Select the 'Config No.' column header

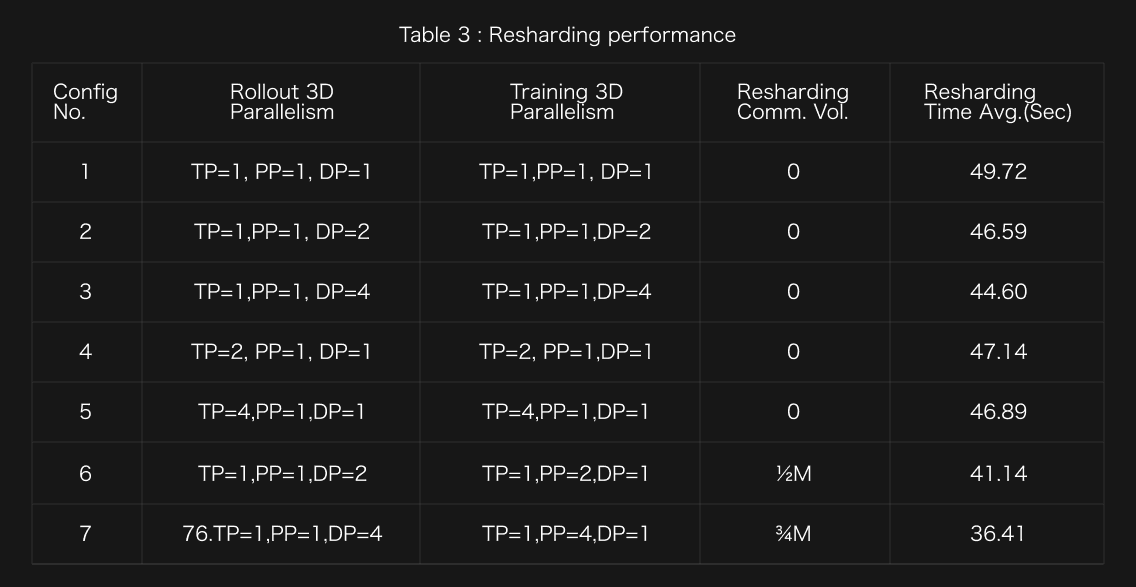pos(85,102)
